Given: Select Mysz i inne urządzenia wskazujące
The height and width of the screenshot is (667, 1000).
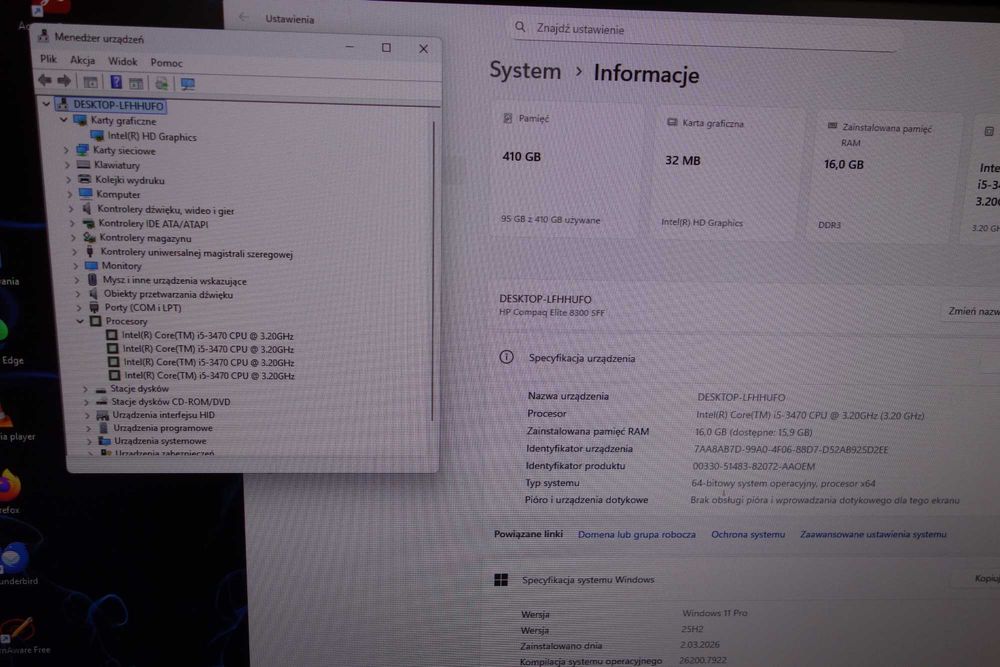Looking at the screenshot, I should point(175,281).
